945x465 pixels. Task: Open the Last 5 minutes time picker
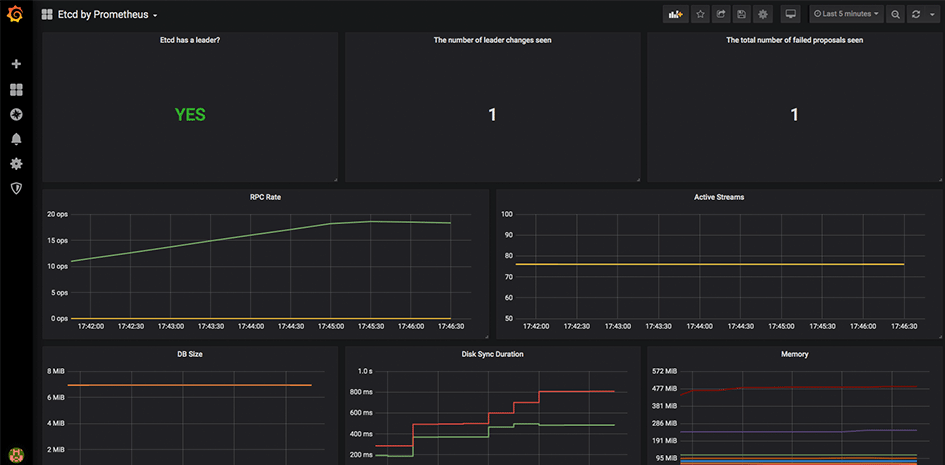(846, 14)
